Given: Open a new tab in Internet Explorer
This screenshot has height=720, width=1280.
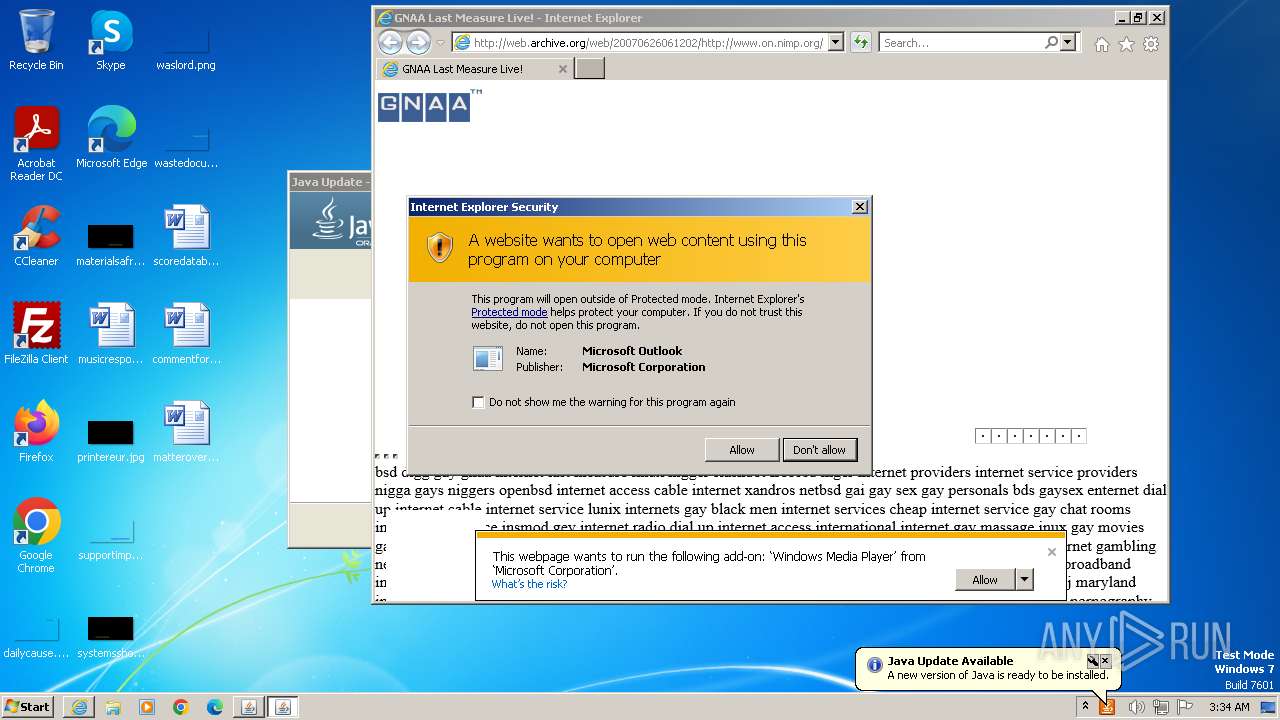Looking at the screenshot, I should pos(589,69).
